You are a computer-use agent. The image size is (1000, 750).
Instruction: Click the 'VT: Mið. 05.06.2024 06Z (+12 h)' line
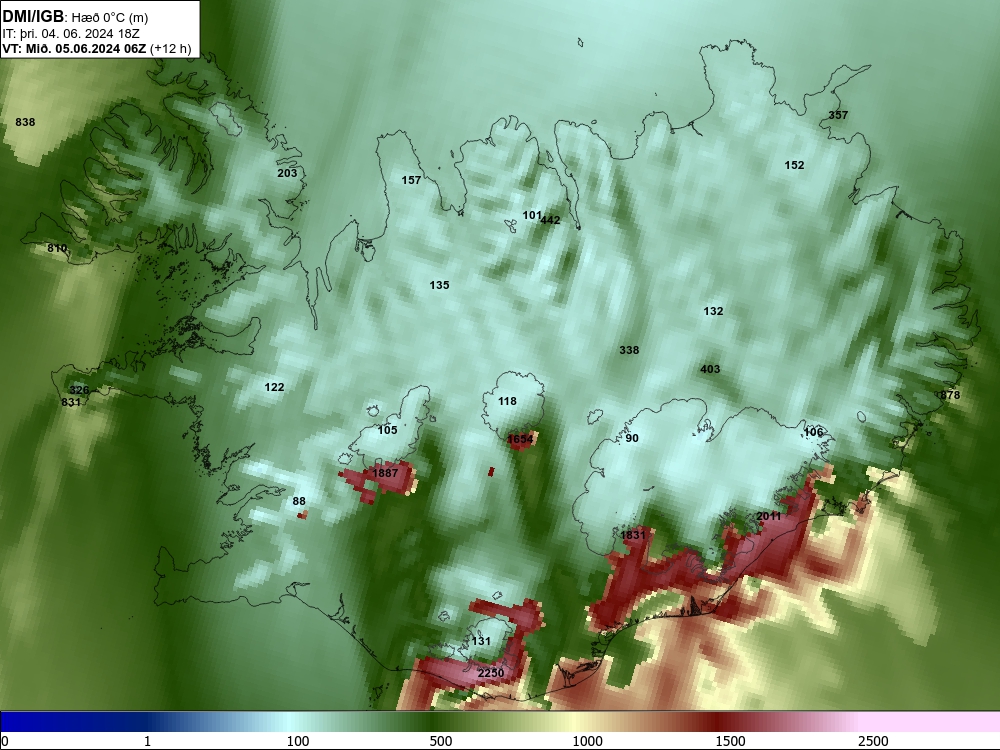click(97, 49)
